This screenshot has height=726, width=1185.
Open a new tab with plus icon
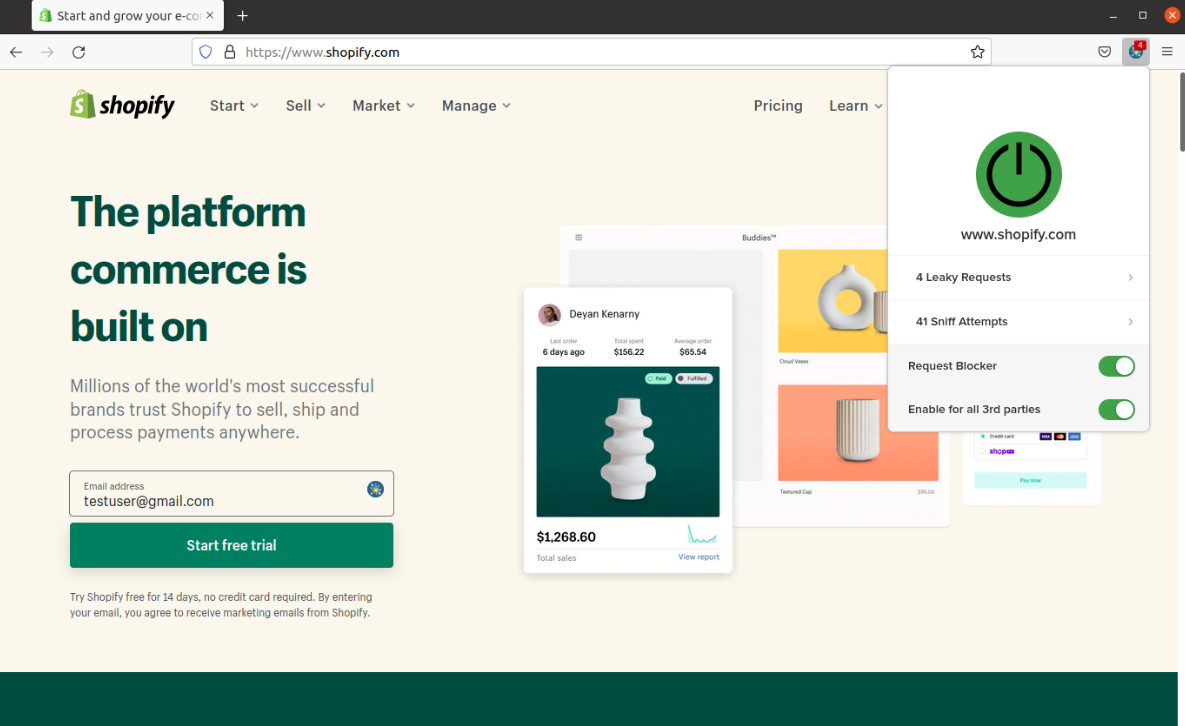(242, 15)
